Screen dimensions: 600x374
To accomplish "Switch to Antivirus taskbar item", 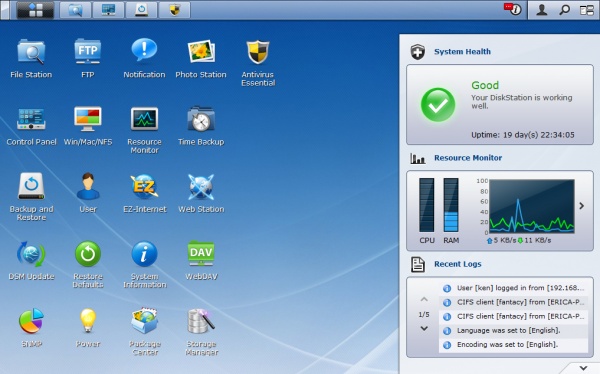I will [x=174, y=10].
